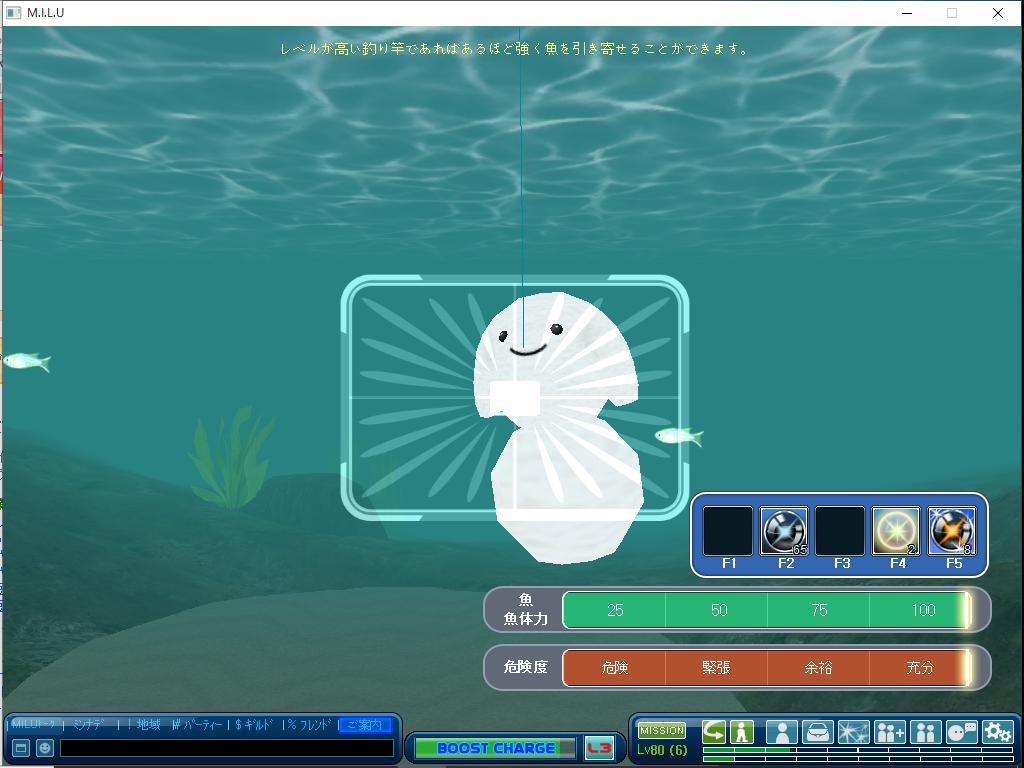
Task: Click the chat window toggle icon
Action: [21, 748]
